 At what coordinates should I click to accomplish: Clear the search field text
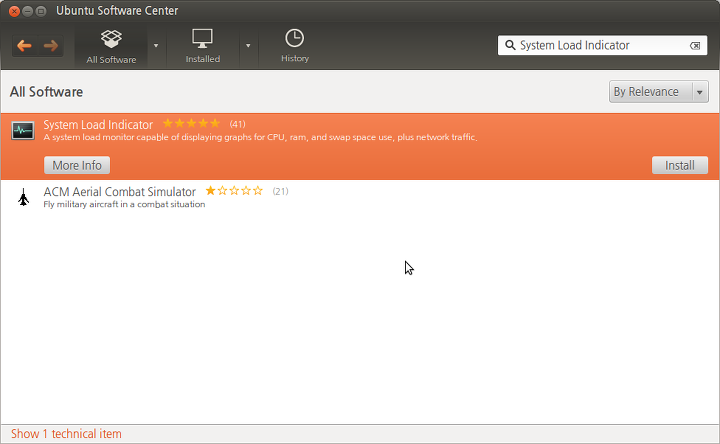[x=695, y=45]
